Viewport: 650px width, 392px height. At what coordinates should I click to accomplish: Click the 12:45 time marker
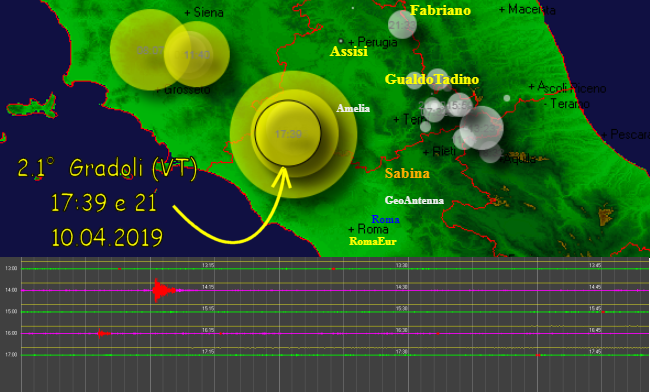pyautogui.click(x=595, y=265)
